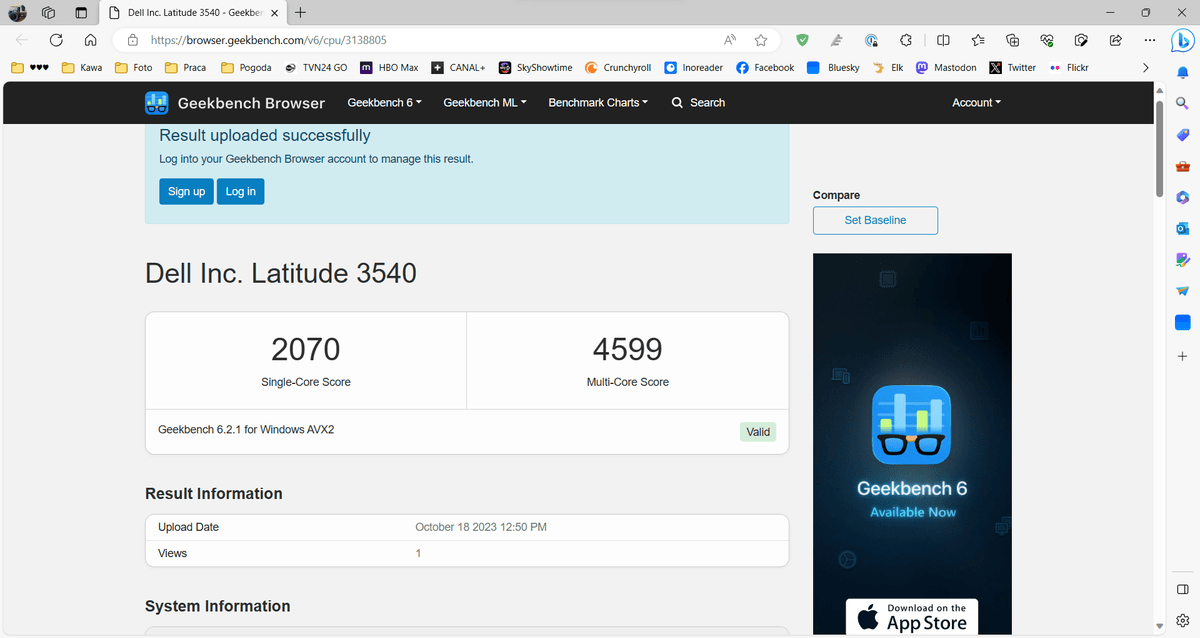Expand the Geekbench 6 dropdown menu
The height and width of the screenshot is (638, 1200).
(384, 103)
